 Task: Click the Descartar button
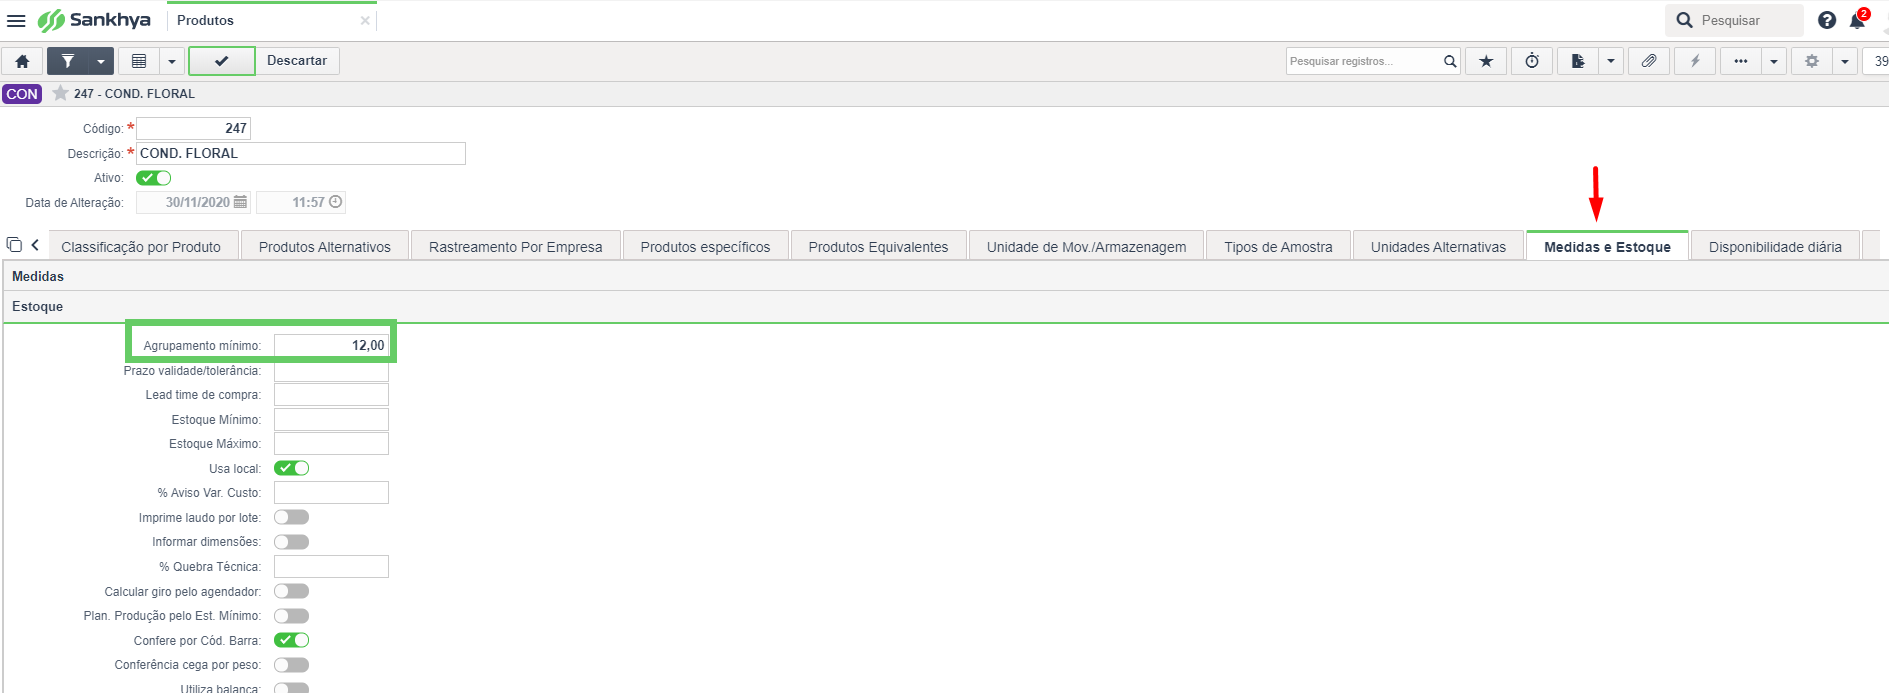[297, 61]
